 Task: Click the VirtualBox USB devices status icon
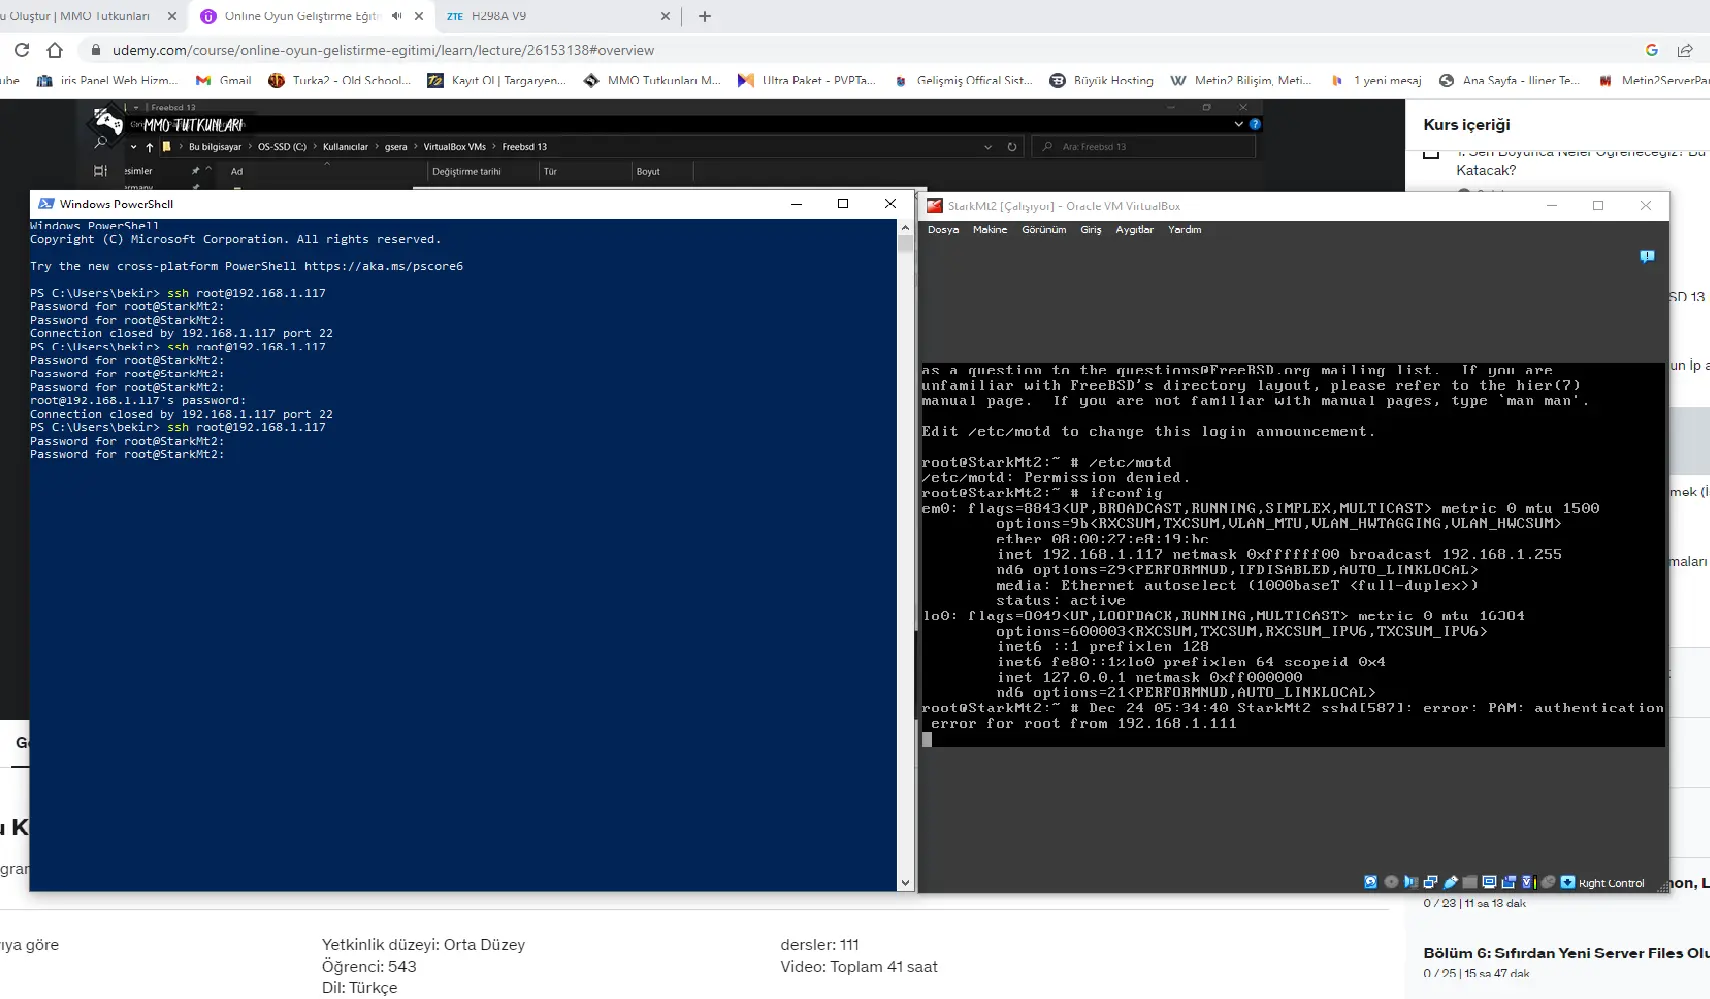[1450, 882]
